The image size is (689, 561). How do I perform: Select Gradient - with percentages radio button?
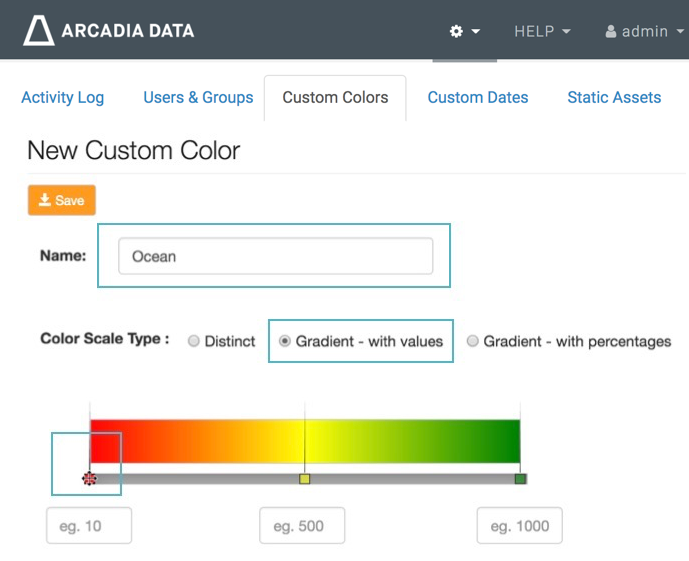(473, 341)
